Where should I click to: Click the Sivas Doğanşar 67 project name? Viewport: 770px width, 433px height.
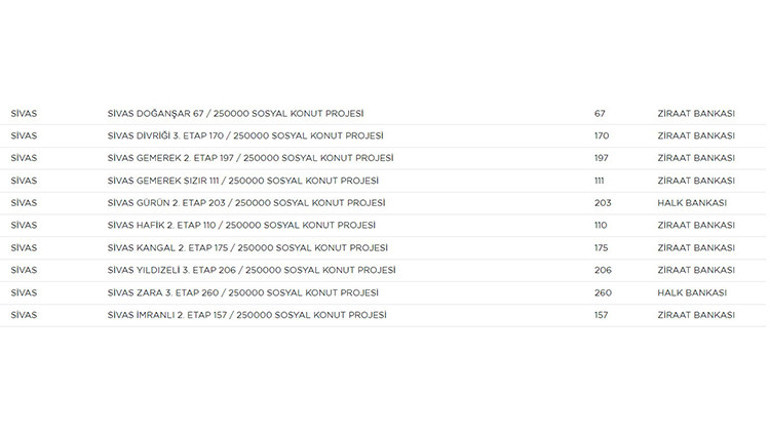click(234, 114)
